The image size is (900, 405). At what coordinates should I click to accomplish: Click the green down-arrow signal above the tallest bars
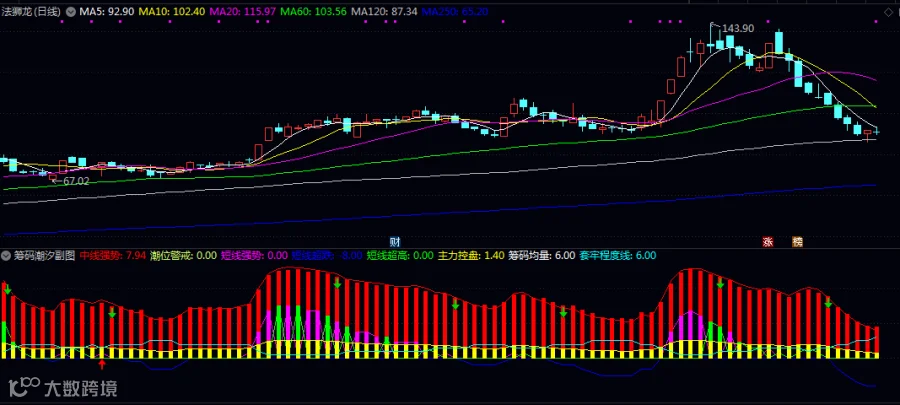[338, 283]
